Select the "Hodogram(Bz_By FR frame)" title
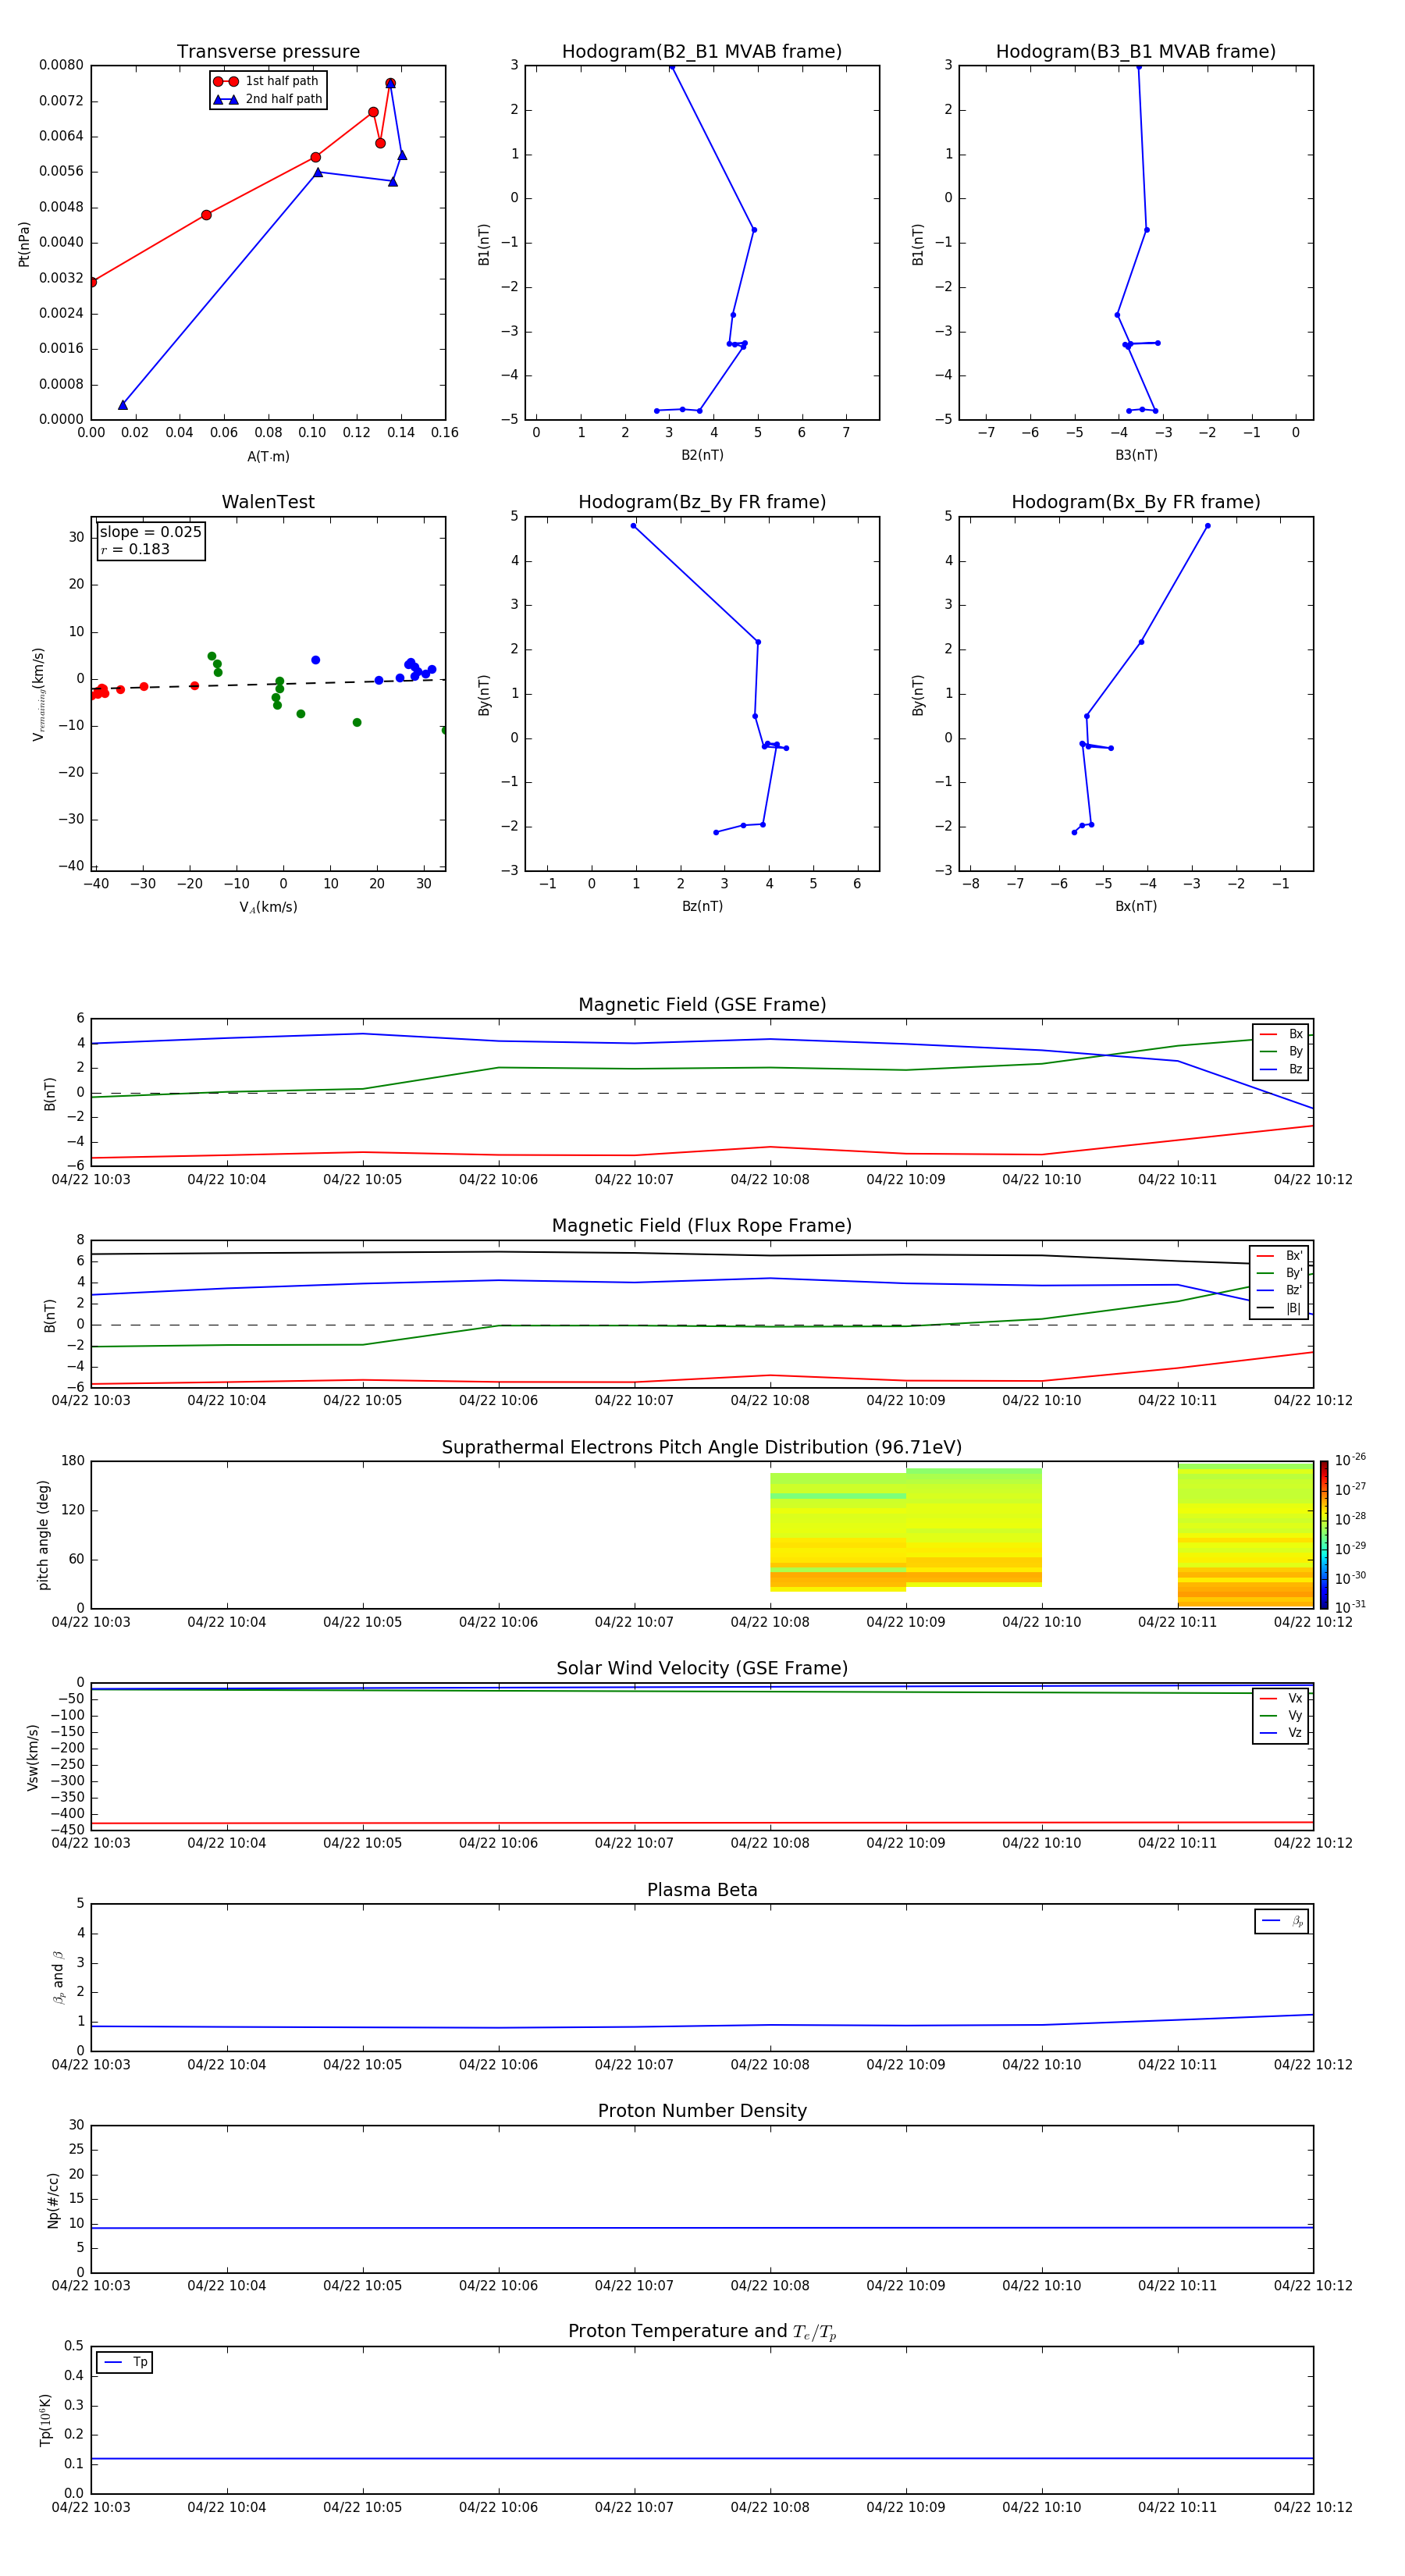Image resolution: width=1405 pixels, height=2576 pixels. (x=702, y=502)
